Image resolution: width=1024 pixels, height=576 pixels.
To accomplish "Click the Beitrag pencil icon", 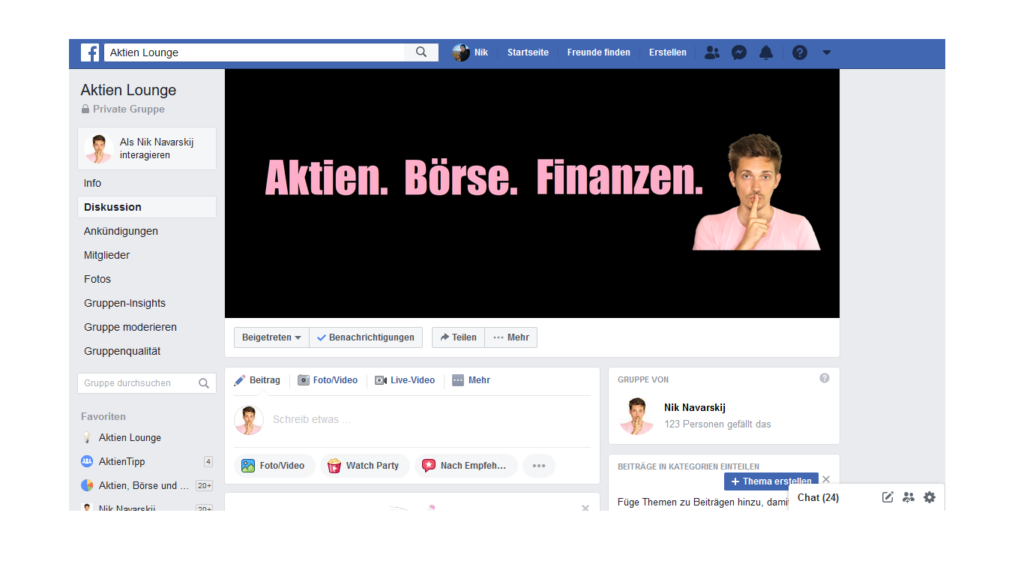I will [x=240, y=380].
